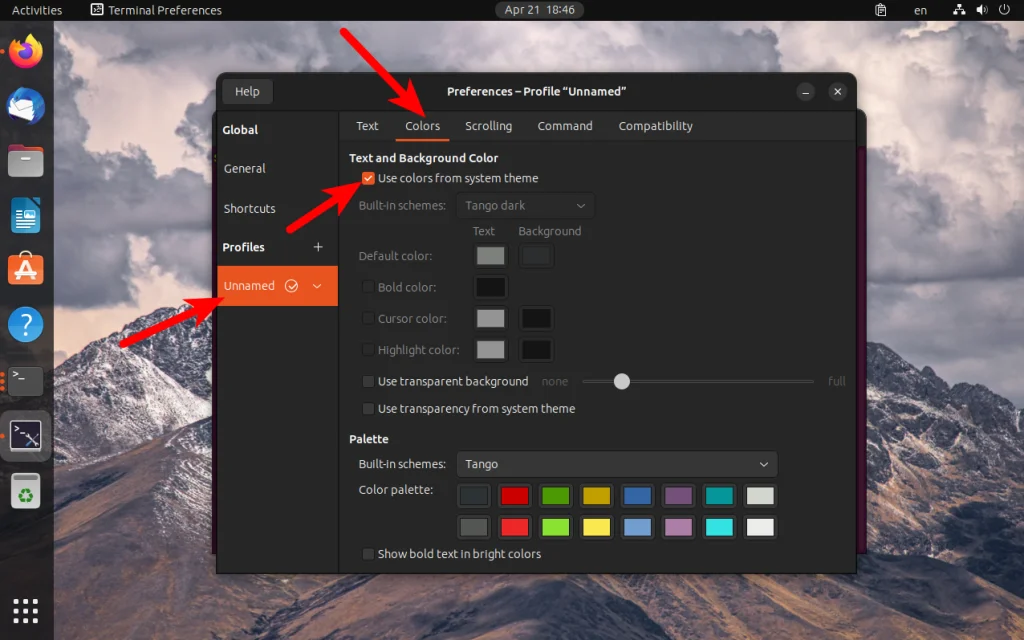Open LibreOffice Writer from the dock
Viewport: 1024px width, 640px height.
point(25,215)
